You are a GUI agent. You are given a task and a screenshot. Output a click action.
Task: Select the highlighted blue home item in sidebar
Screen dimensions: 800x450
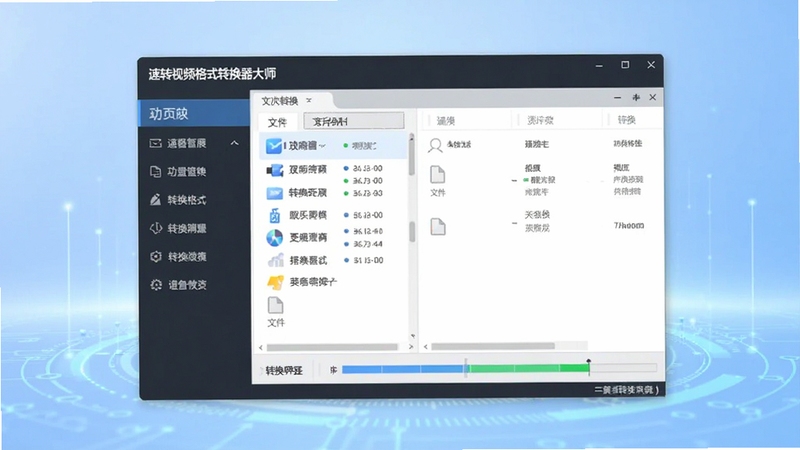[x=194, y=113]
